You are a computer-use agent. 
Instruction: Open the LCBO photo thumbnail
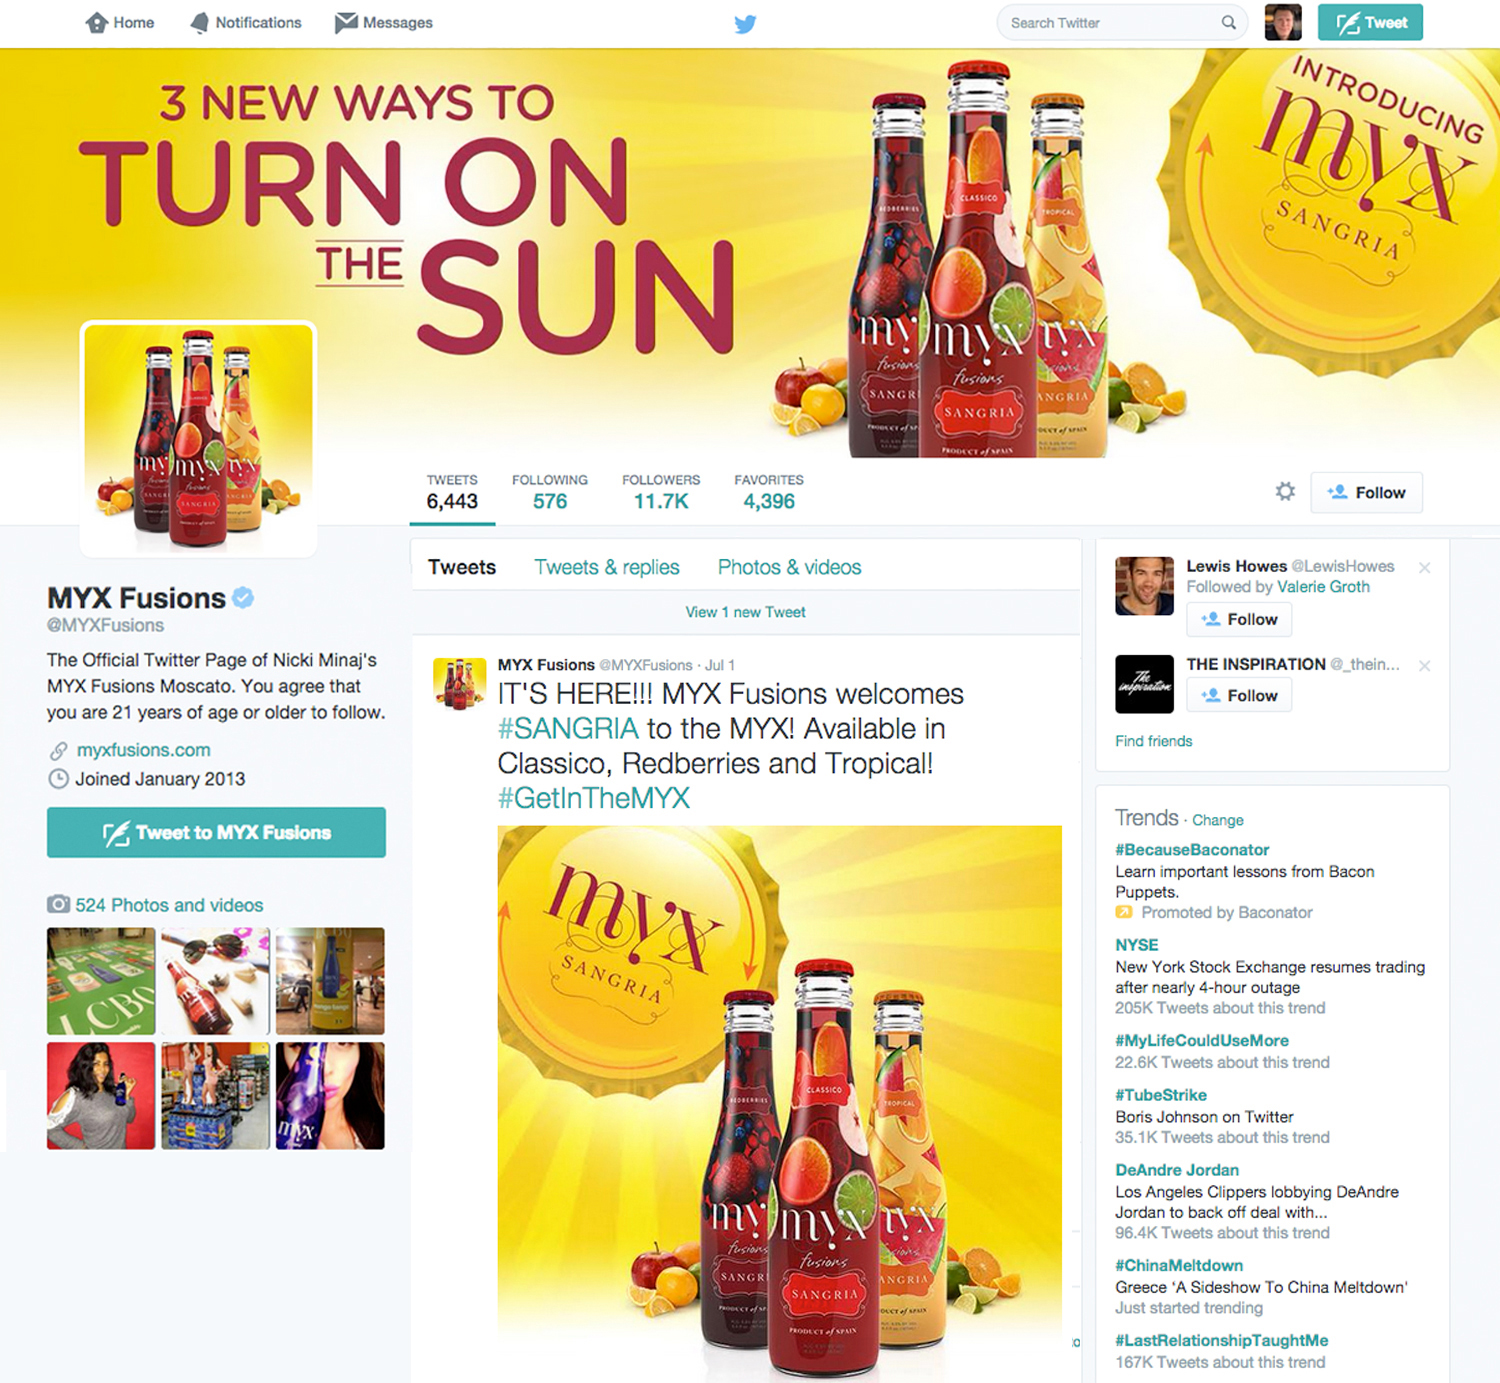101,981
